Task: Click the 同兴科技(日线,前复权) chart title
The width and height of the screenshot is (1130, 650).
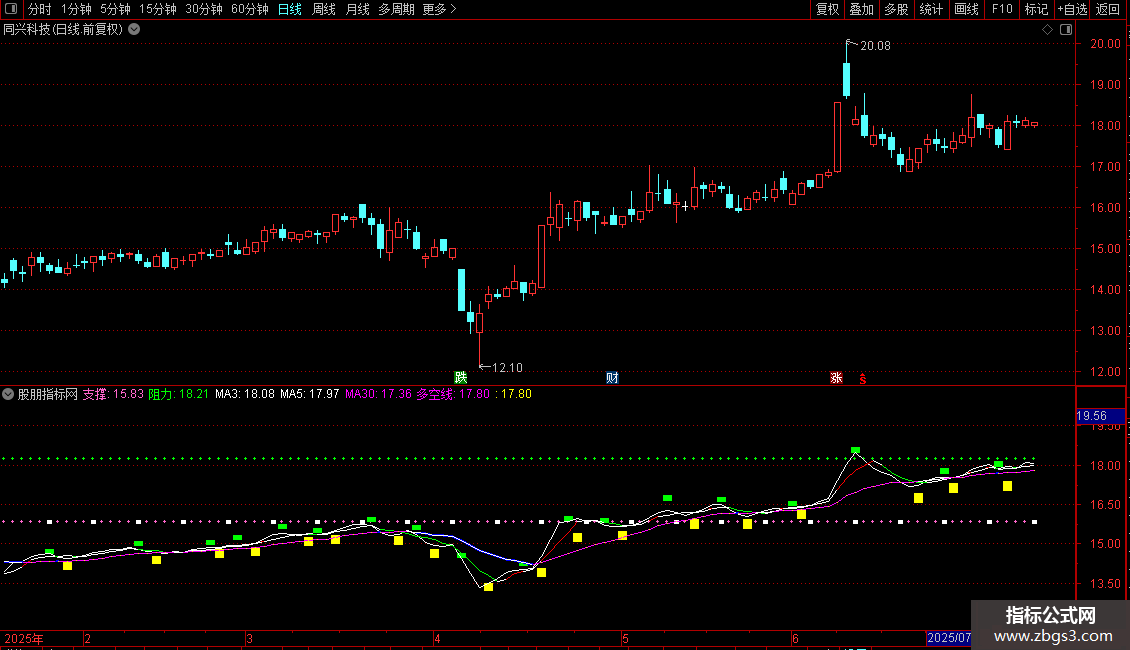Action: tap(63, 30)
